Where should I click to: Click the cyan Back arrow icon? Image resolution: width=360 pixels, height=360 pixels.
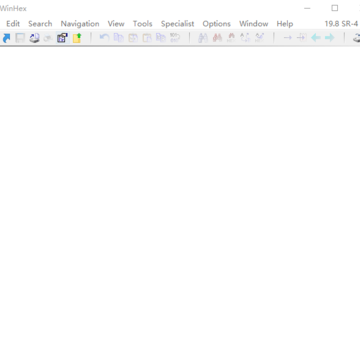tap(316, 38)
